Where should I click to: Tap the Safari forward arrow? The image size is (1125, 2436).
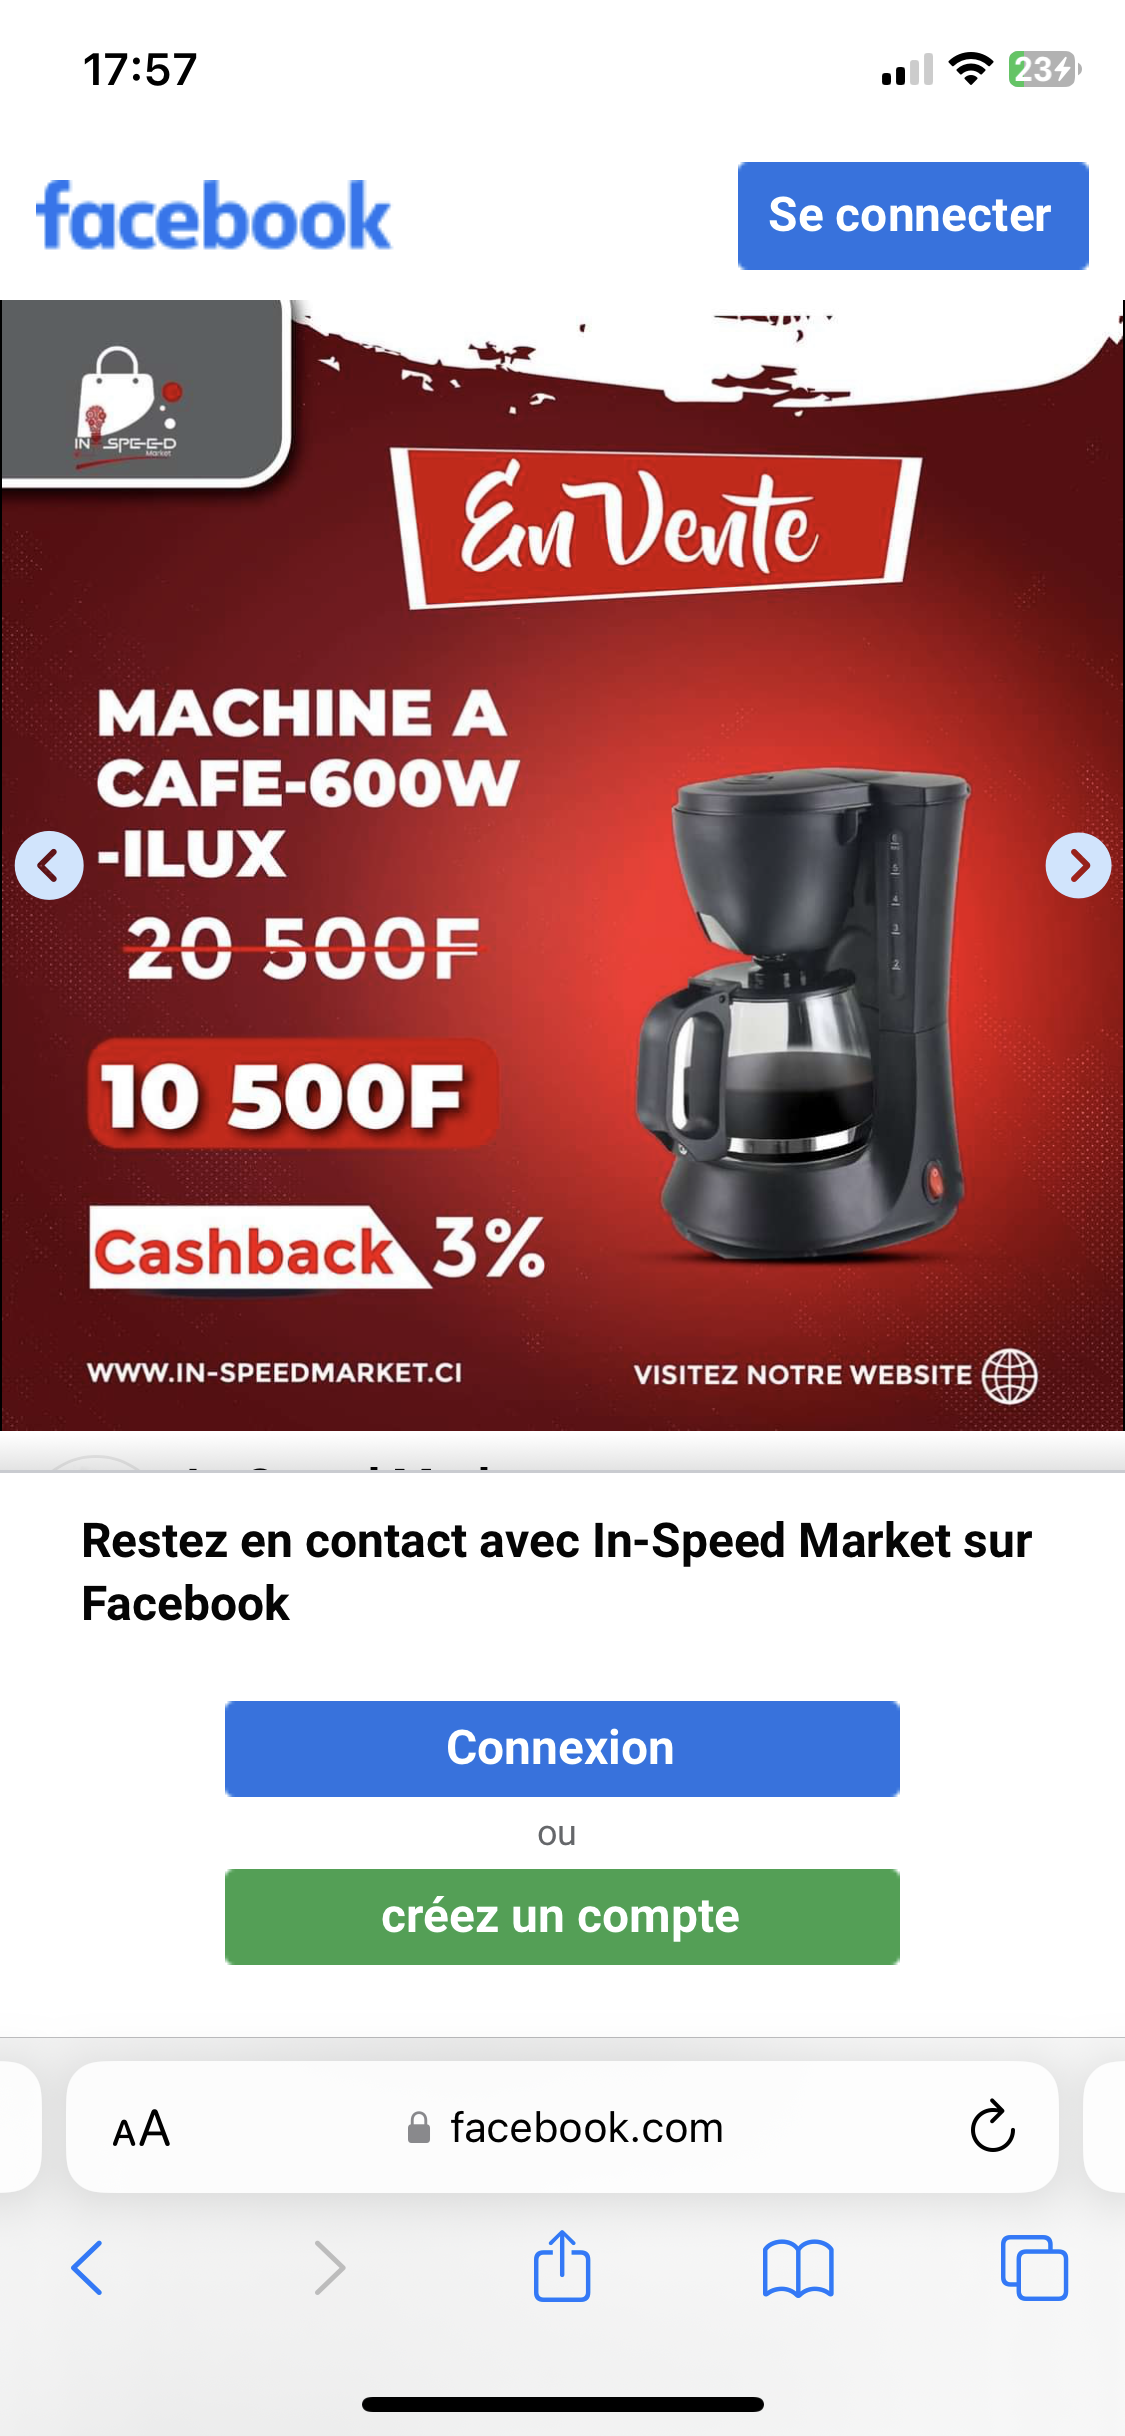329,2267
